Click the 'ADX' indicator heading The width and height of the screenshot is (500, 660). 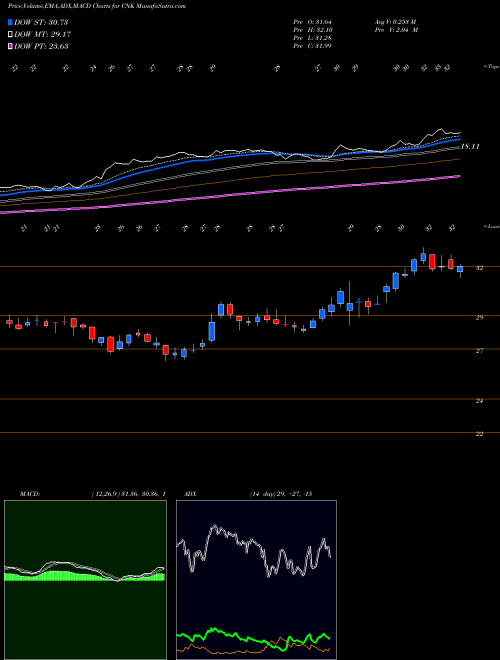tap(190, 494)
